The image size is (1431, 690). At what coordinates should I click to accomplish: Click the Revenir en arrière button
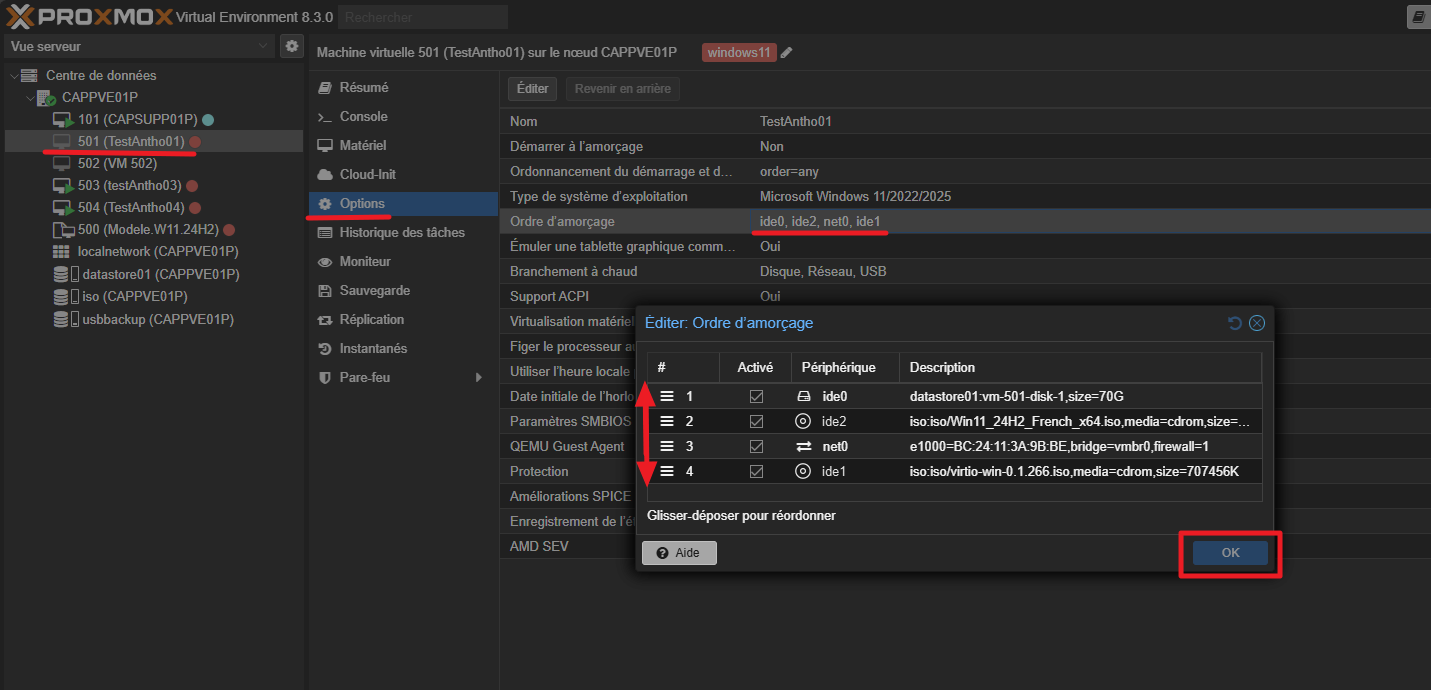click(622, 89)
